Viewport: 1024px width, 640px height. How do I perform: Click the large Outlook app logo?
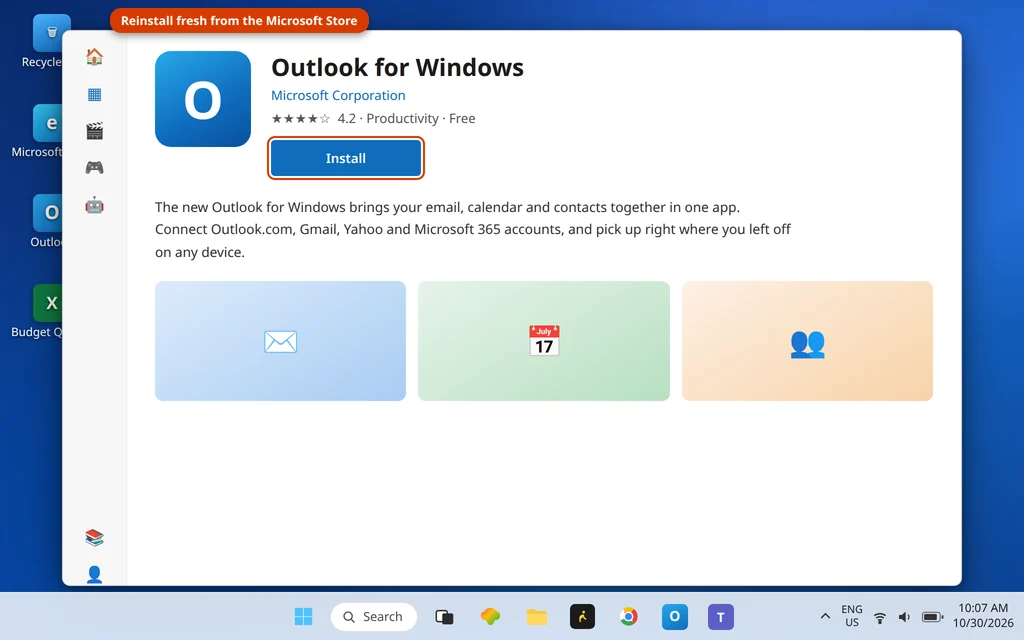click(x=202, y=99)
